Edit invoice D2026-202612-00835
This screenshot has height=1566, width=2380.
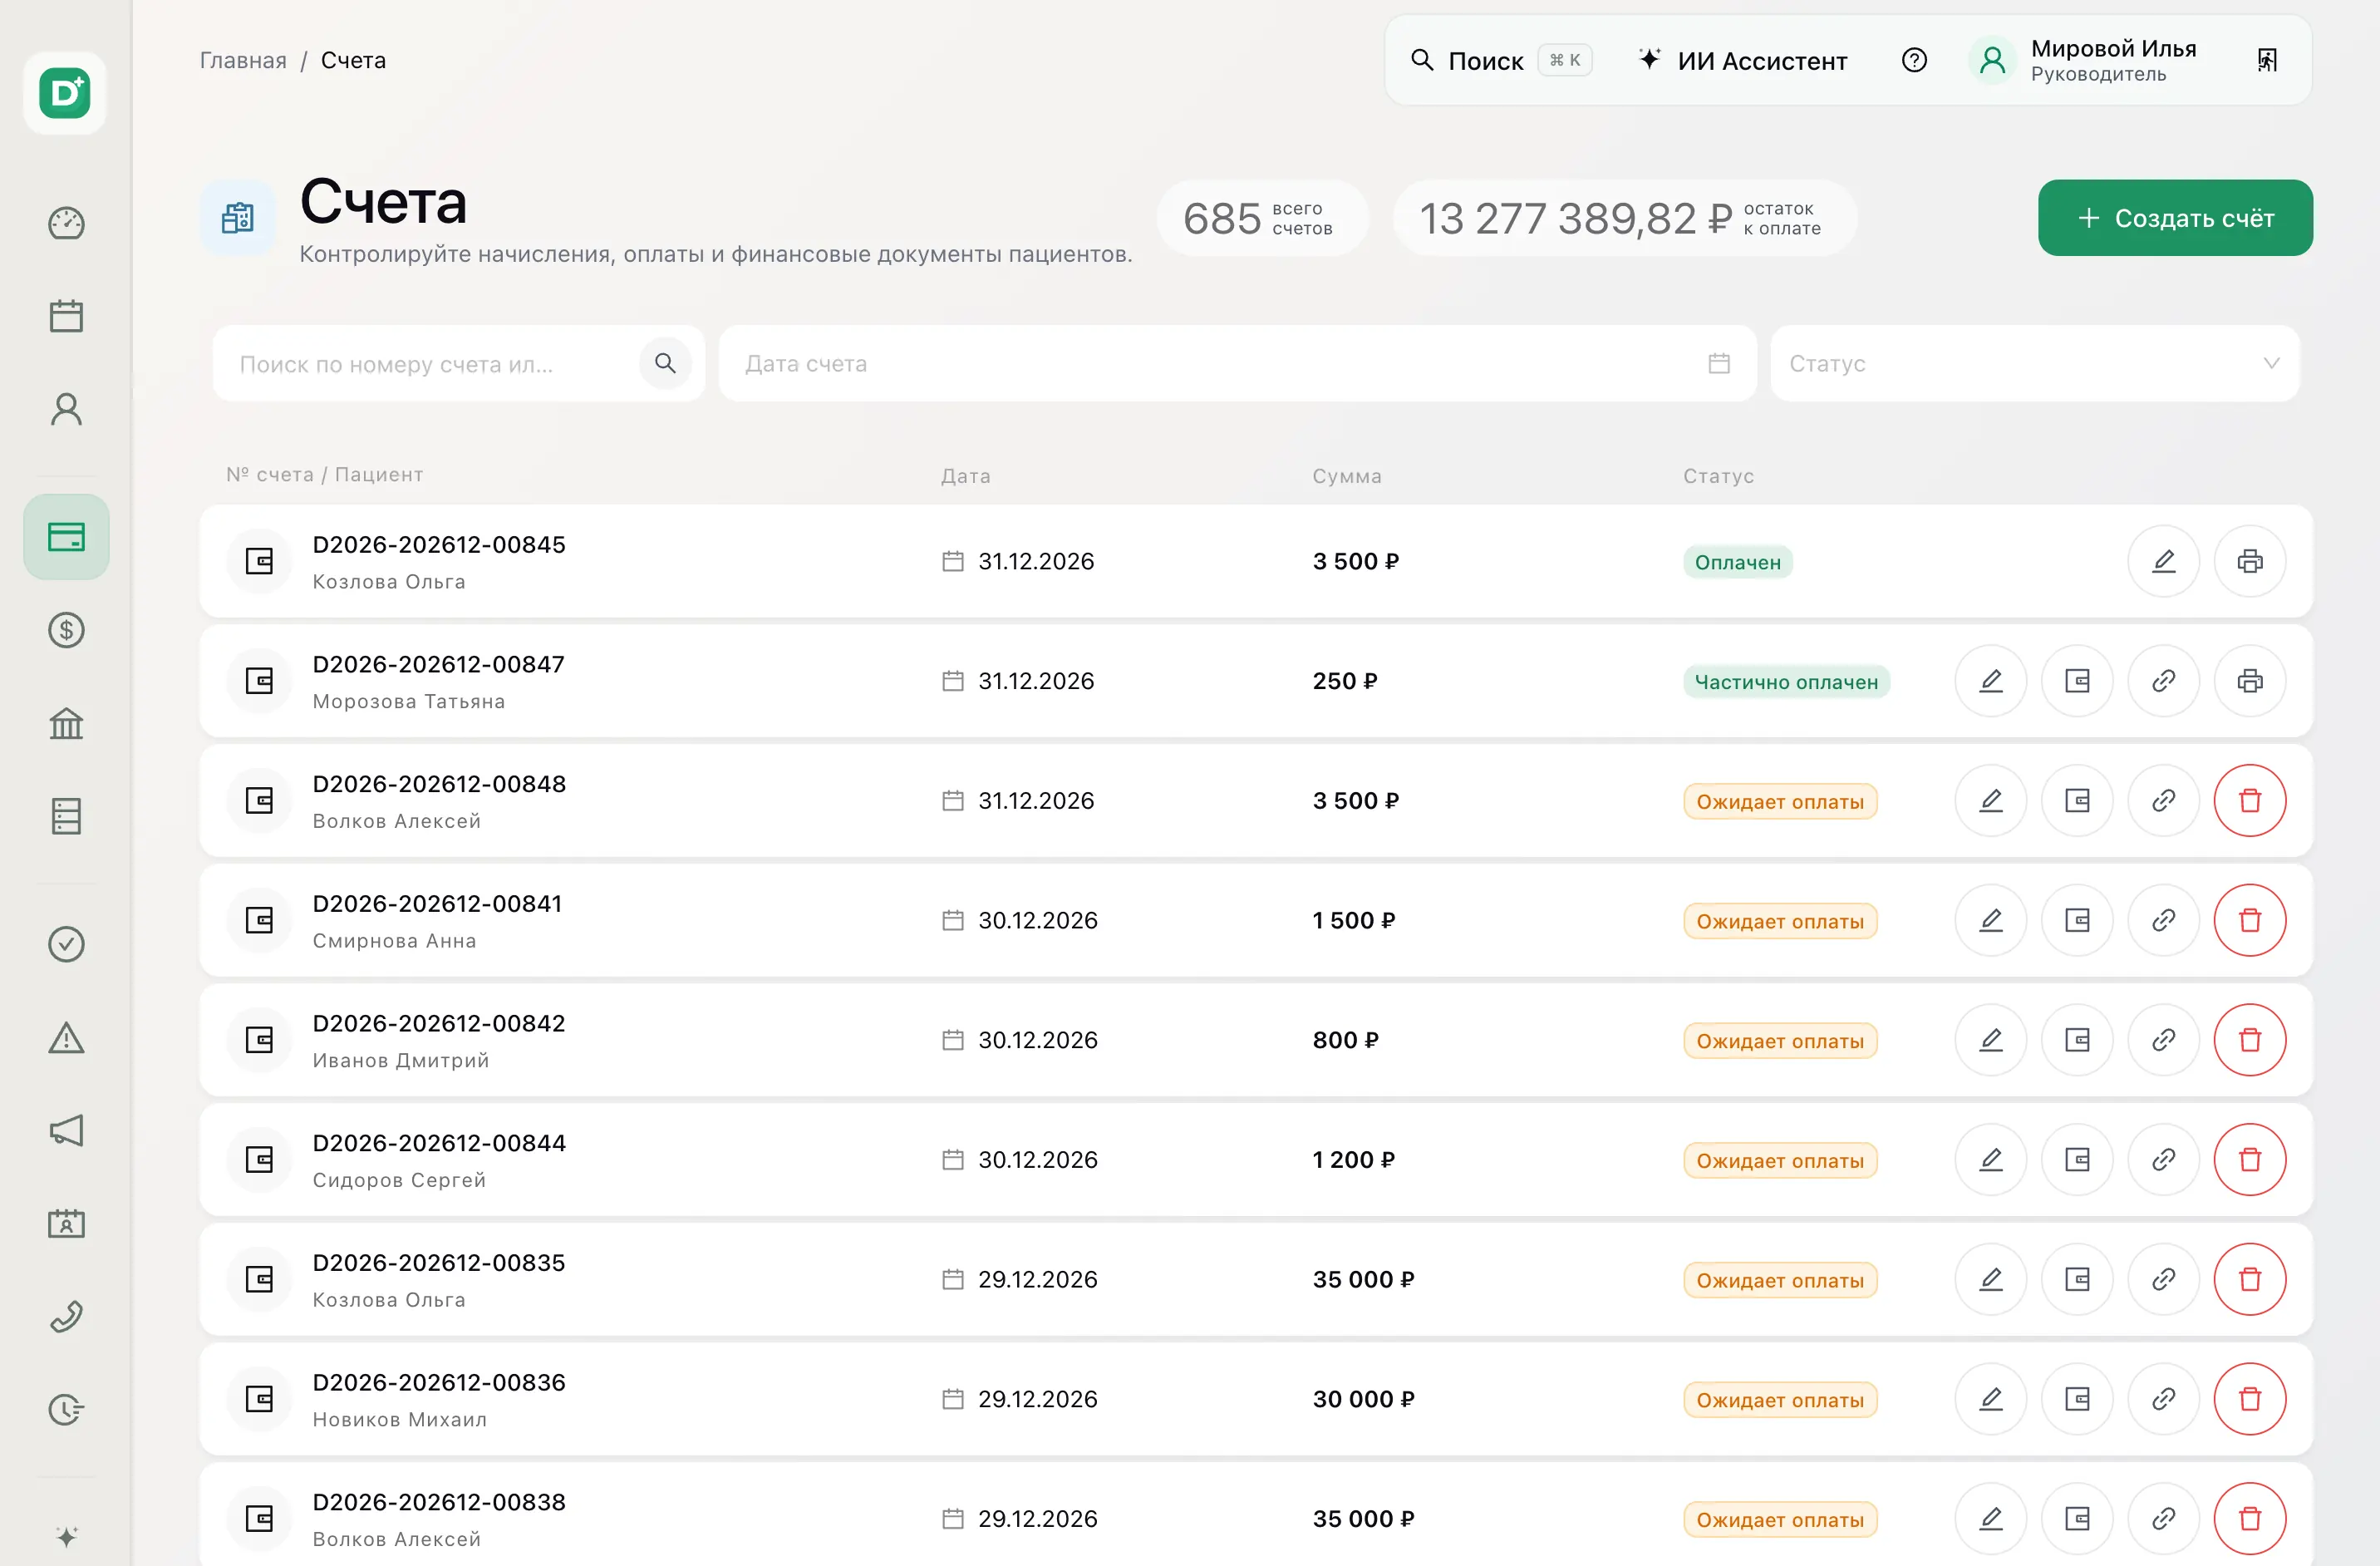1991,1279
